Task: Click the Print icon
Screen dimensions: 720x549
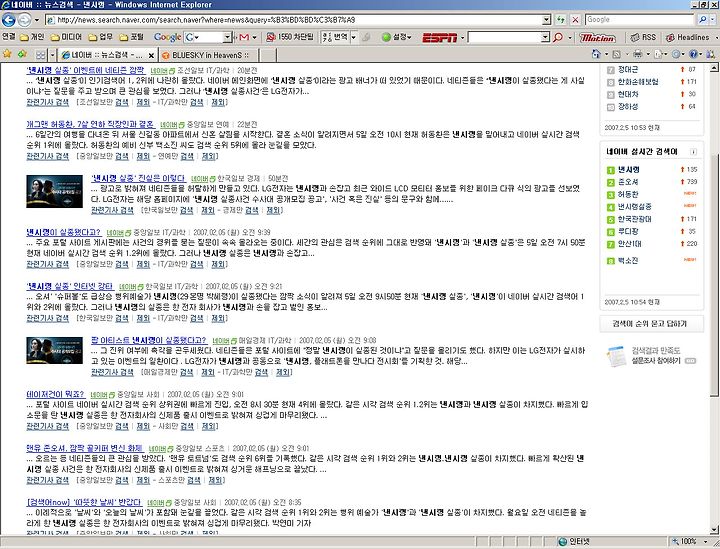Action: click(x=638, y=54)
